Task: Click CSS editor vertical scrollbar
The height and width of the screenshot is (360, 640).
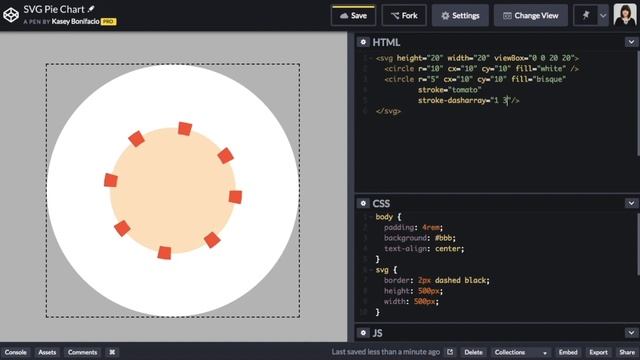Action: (x=638, y=244)
